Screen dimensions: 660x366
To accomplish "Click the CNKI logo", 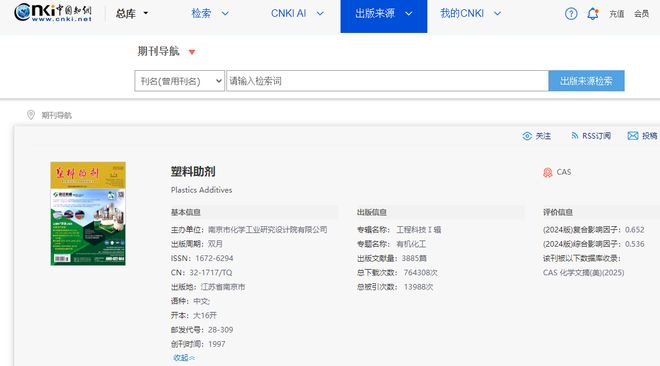I will pyautogui.click(x=53, y=13).
